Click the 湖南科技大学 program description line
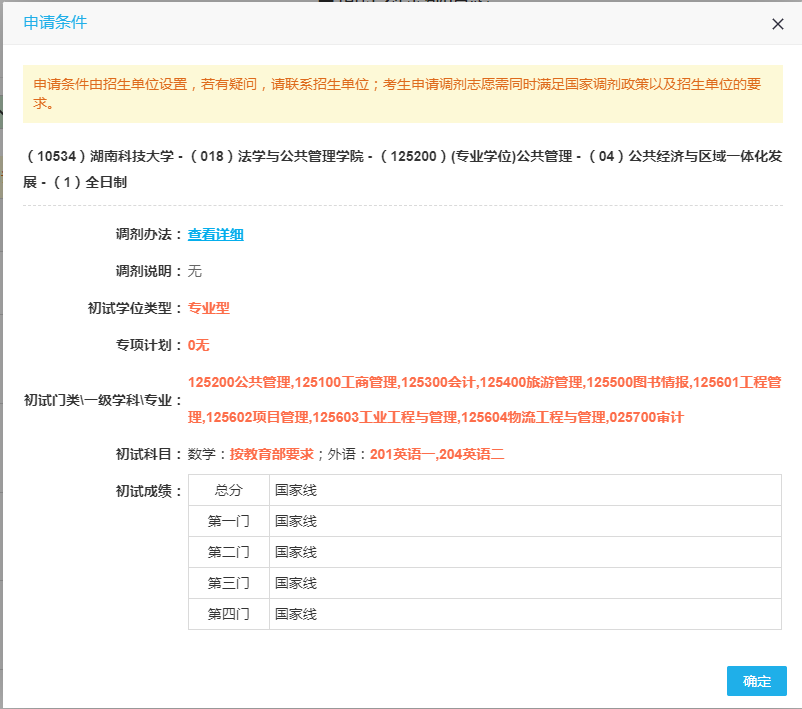Viewport: 802px width, 709px height. [403, 169]
